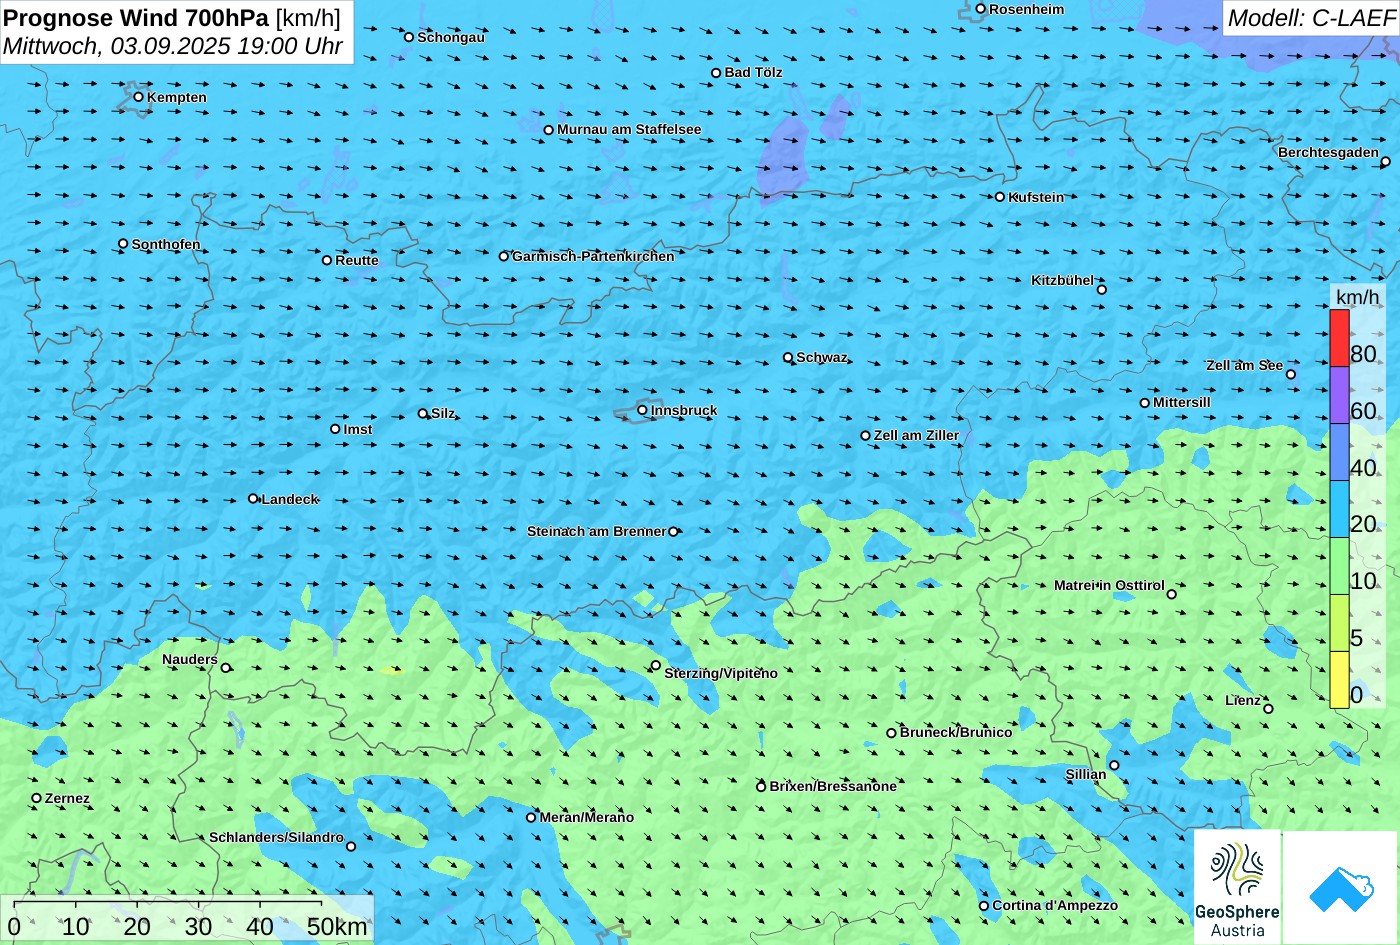
Task: Click the 'Matrei in Osttirol' label
Action: tap(1109, 585)
